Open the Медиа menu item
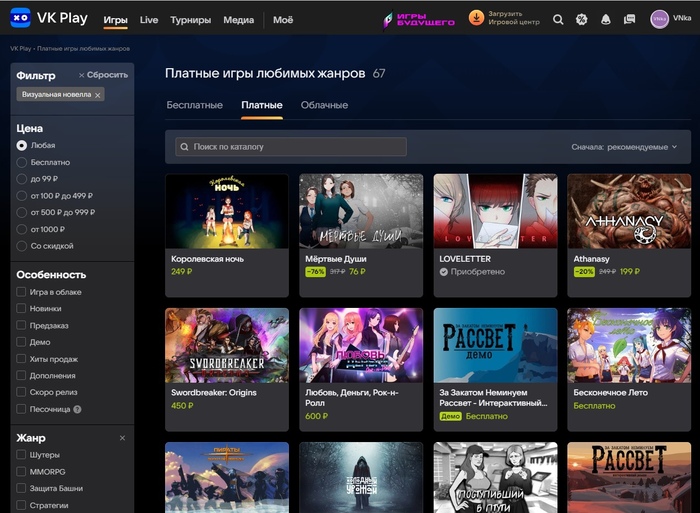 [x=238, y=20]
